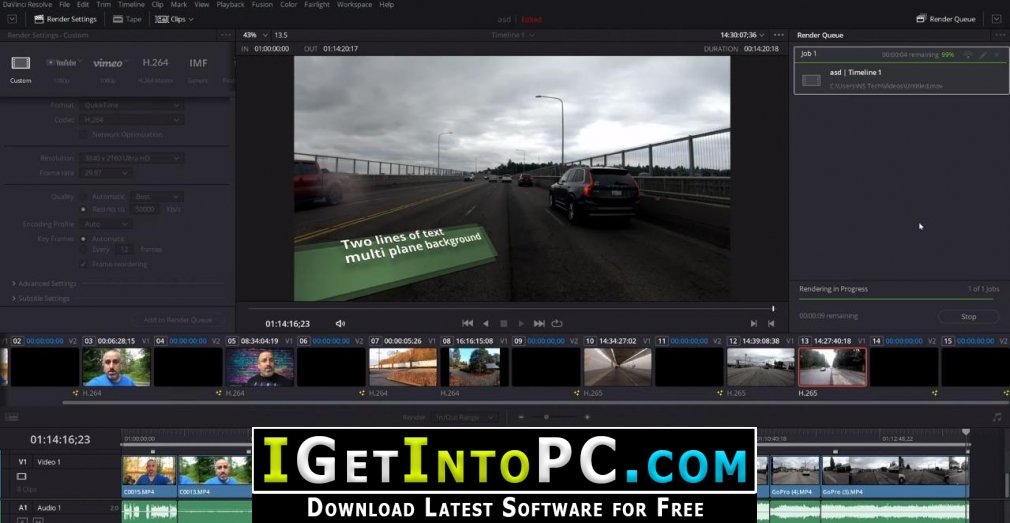Remove Job 1 using its X icon
Viewport: 1010px width, 523px height.
click(997, 55)
